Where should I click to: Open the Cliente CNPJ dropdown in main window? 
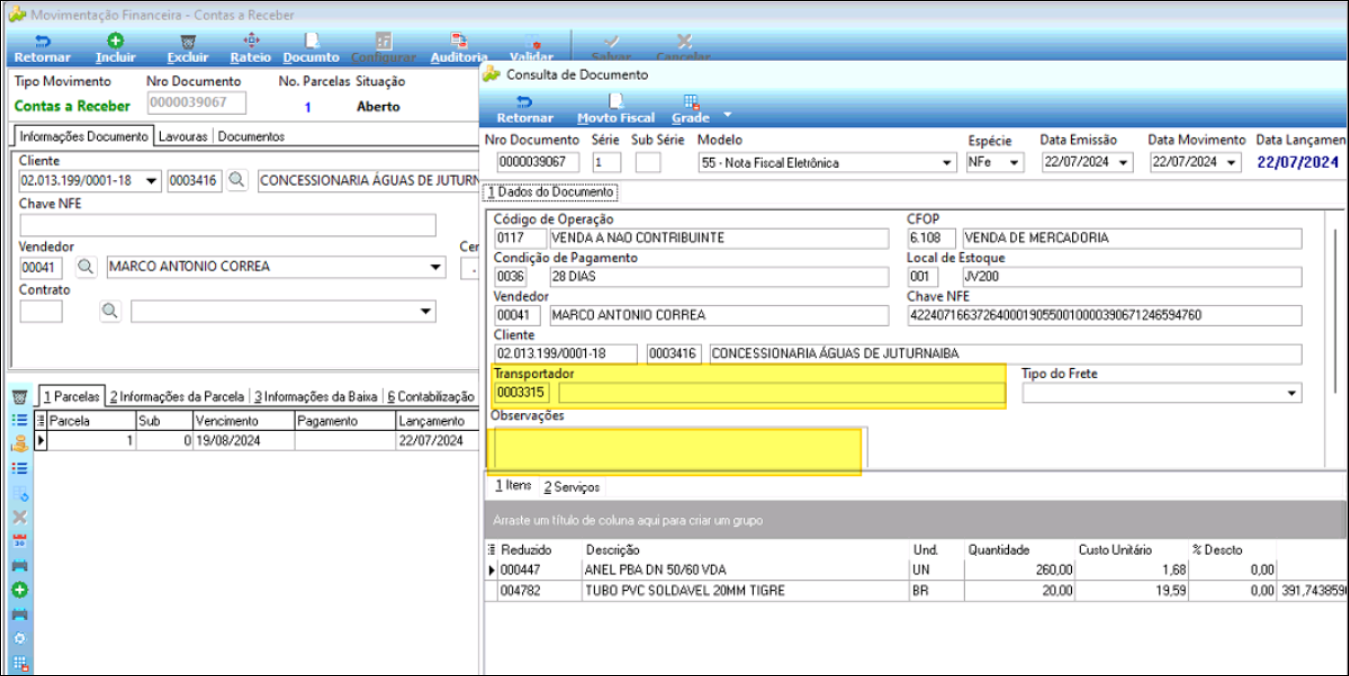[151, 181]
